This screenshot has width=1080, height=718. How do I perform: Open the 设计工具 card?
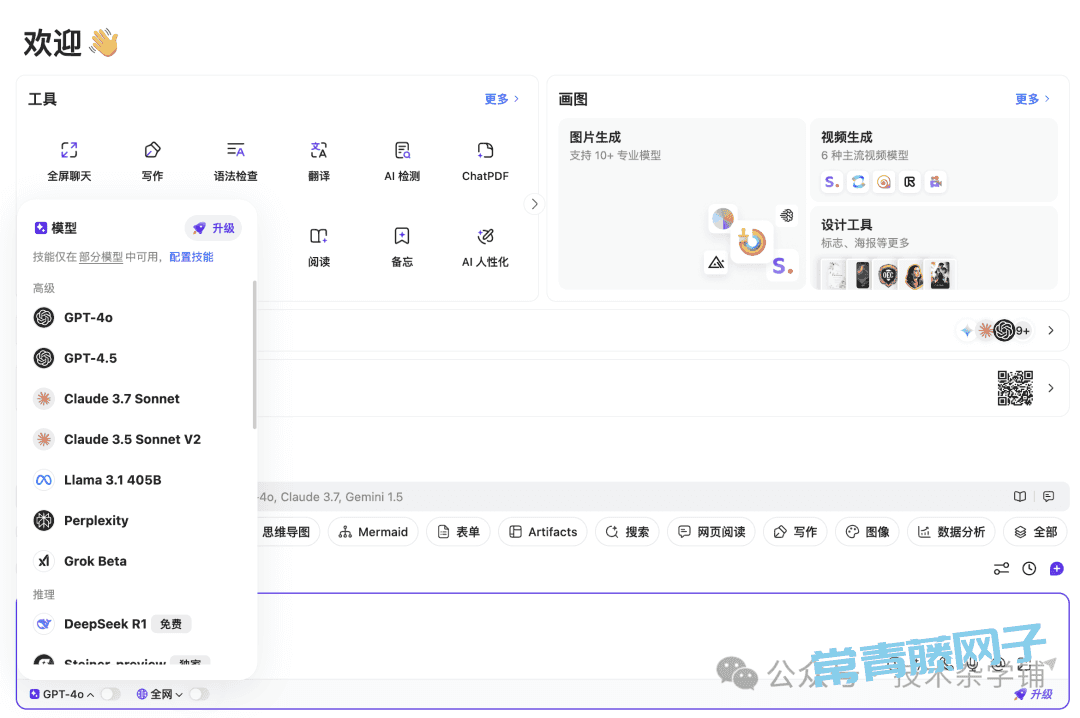click(933, 248)
